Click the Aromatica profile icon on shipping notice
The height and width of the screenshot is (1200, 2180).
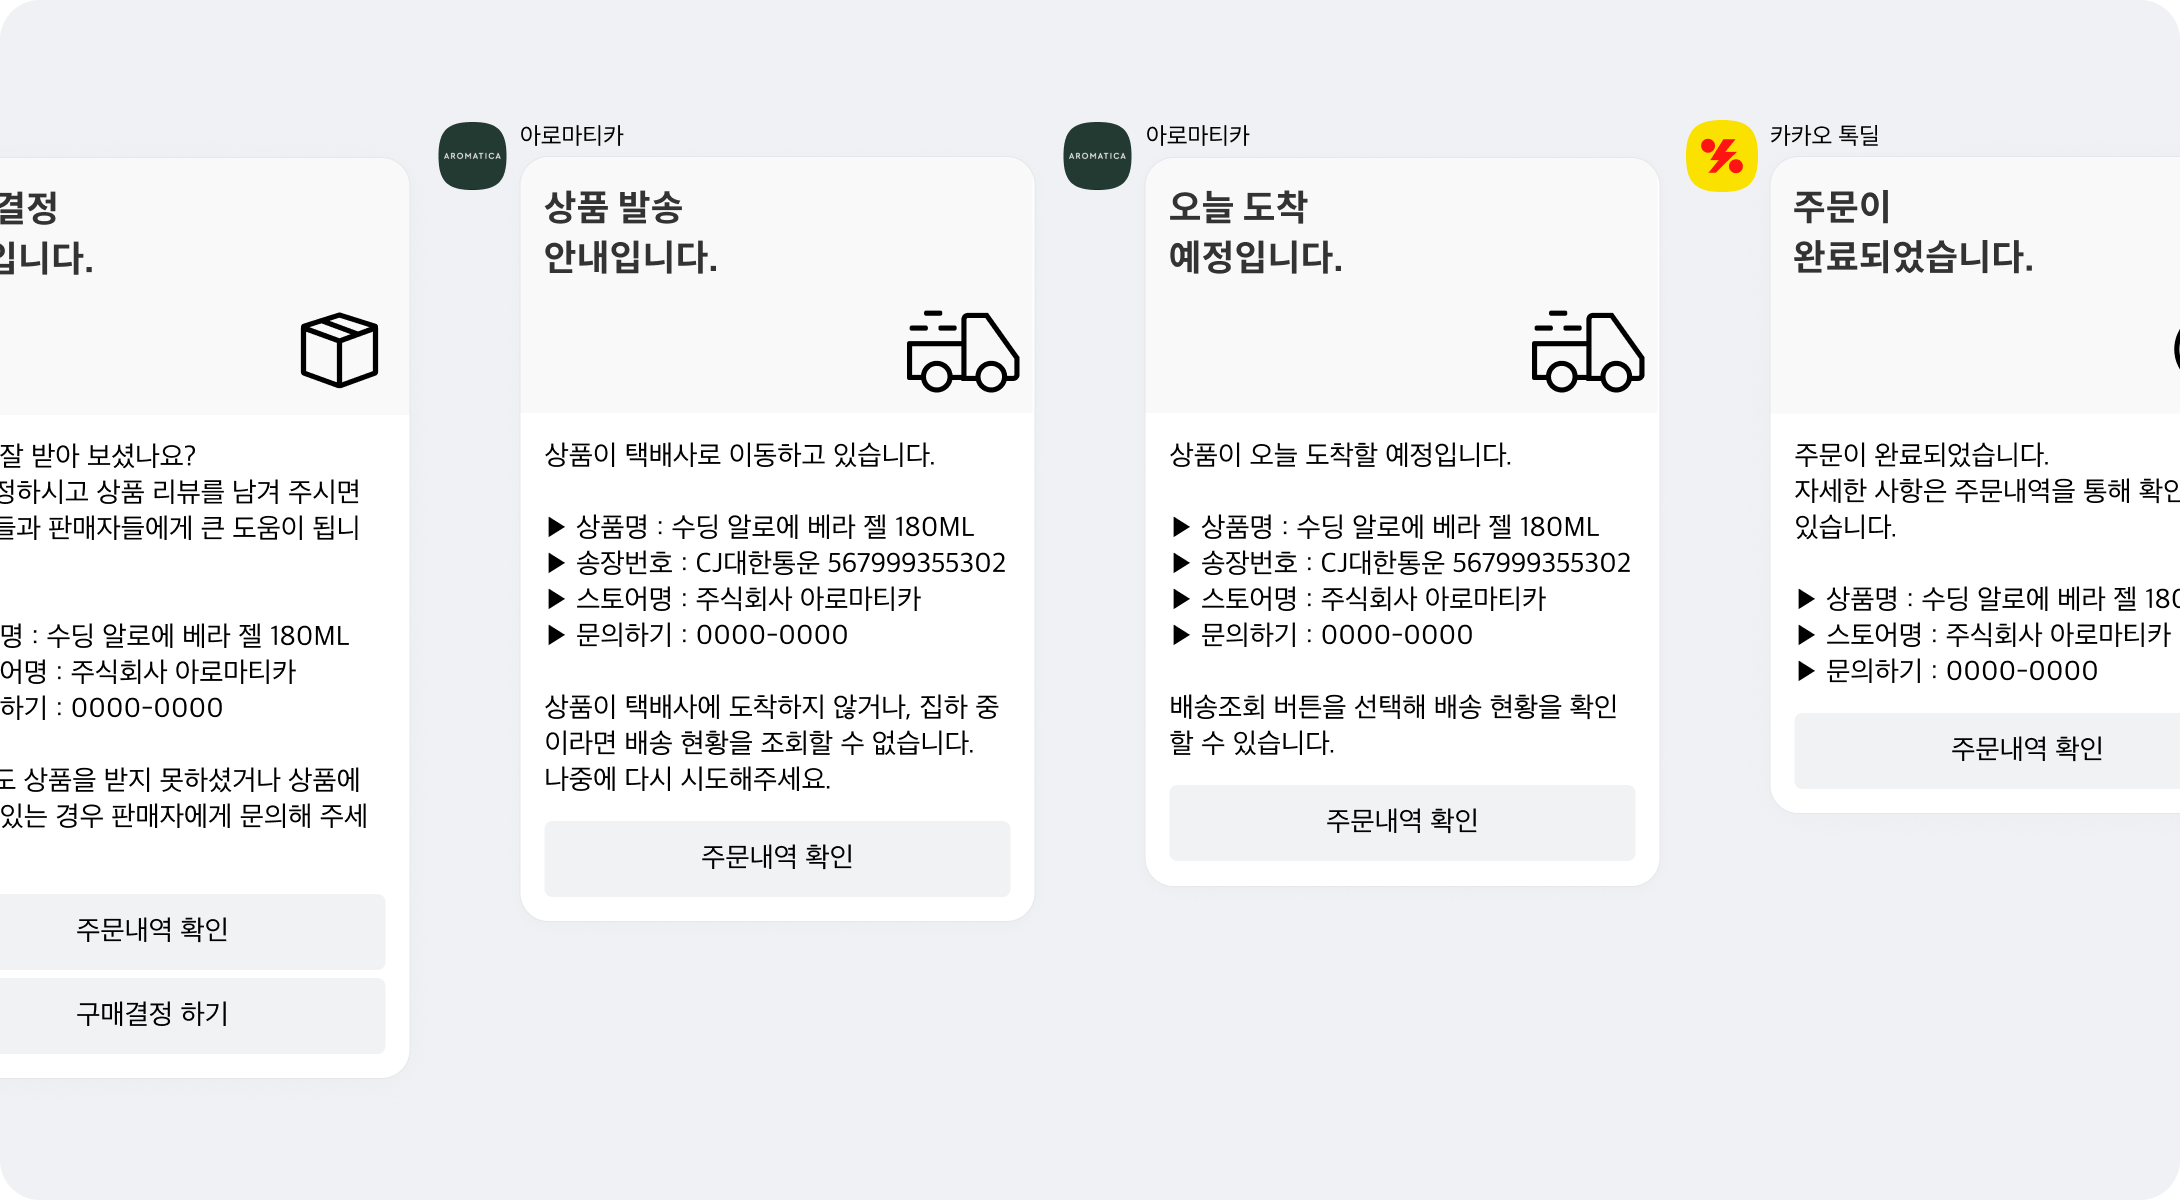tap(472, 158)
